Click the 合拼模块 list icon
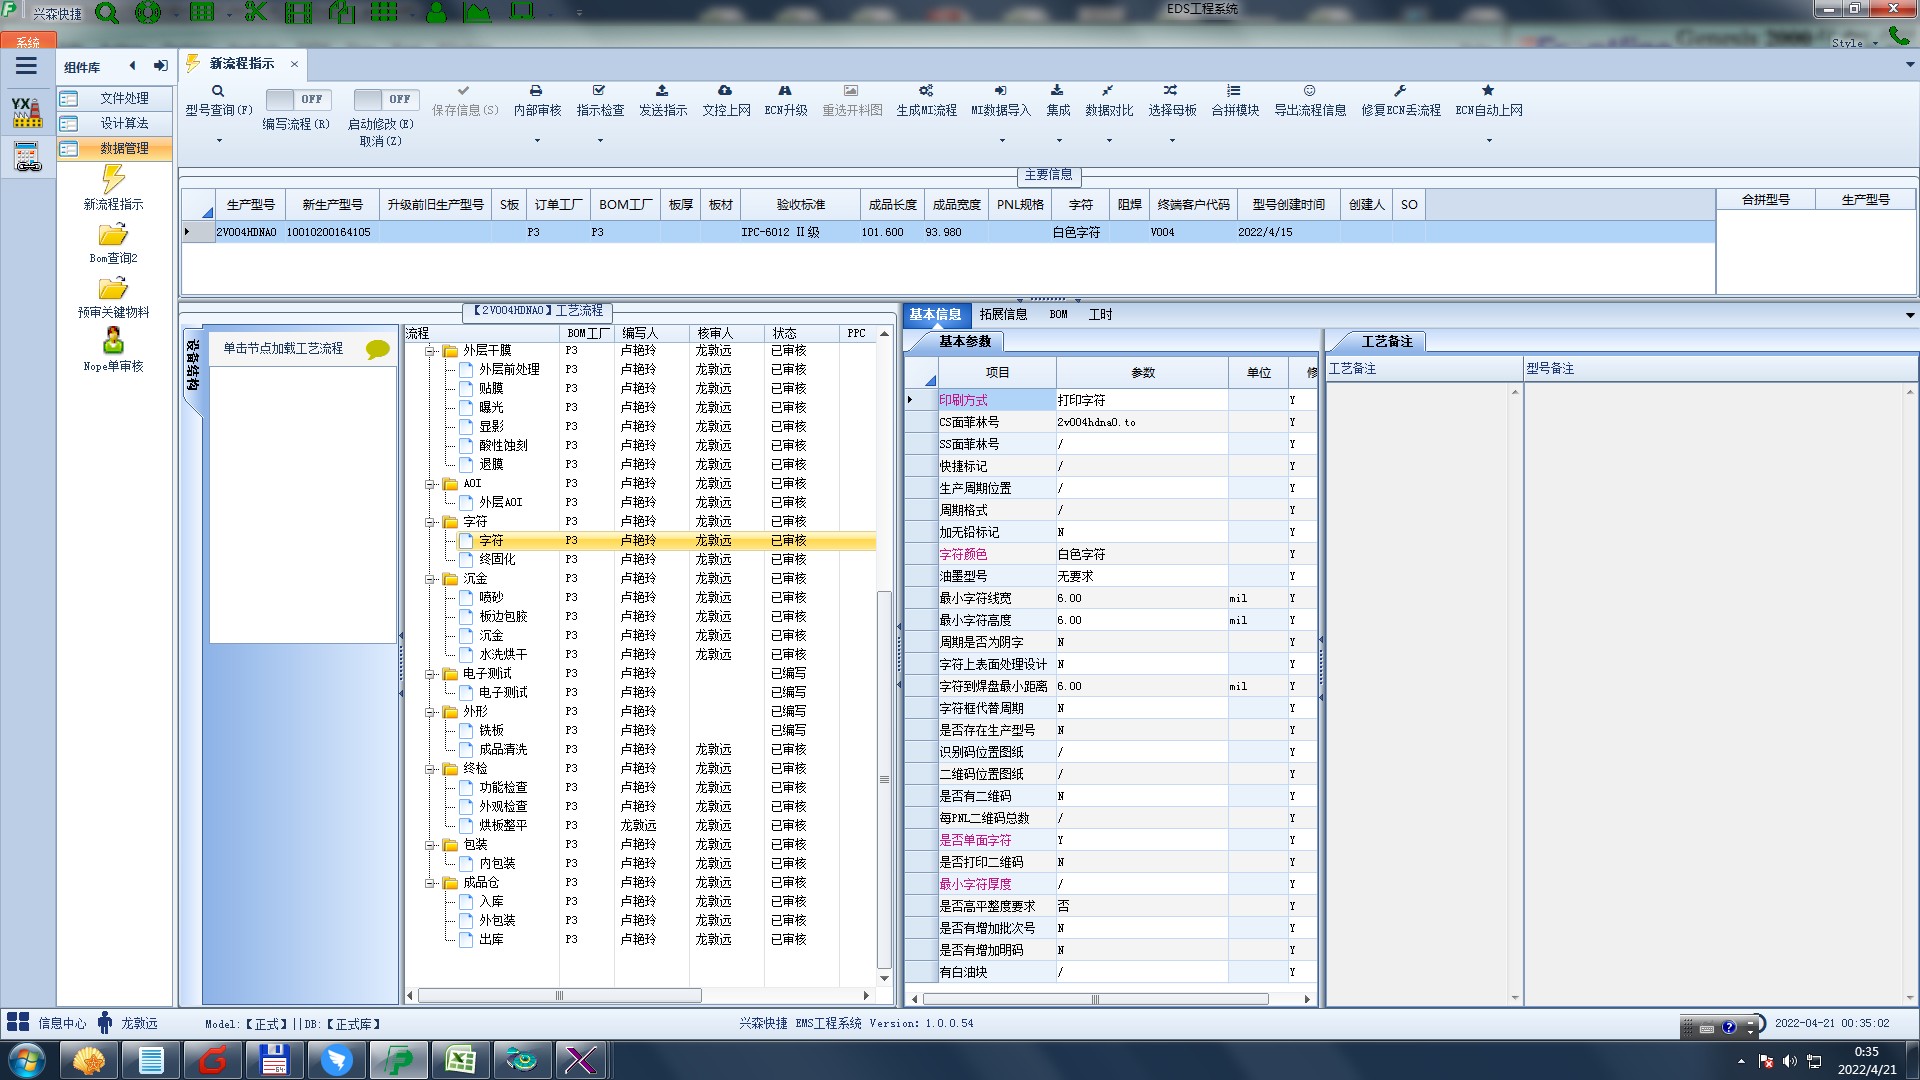Viewport: 1920px width, 1080px height. click(1234, 91)
